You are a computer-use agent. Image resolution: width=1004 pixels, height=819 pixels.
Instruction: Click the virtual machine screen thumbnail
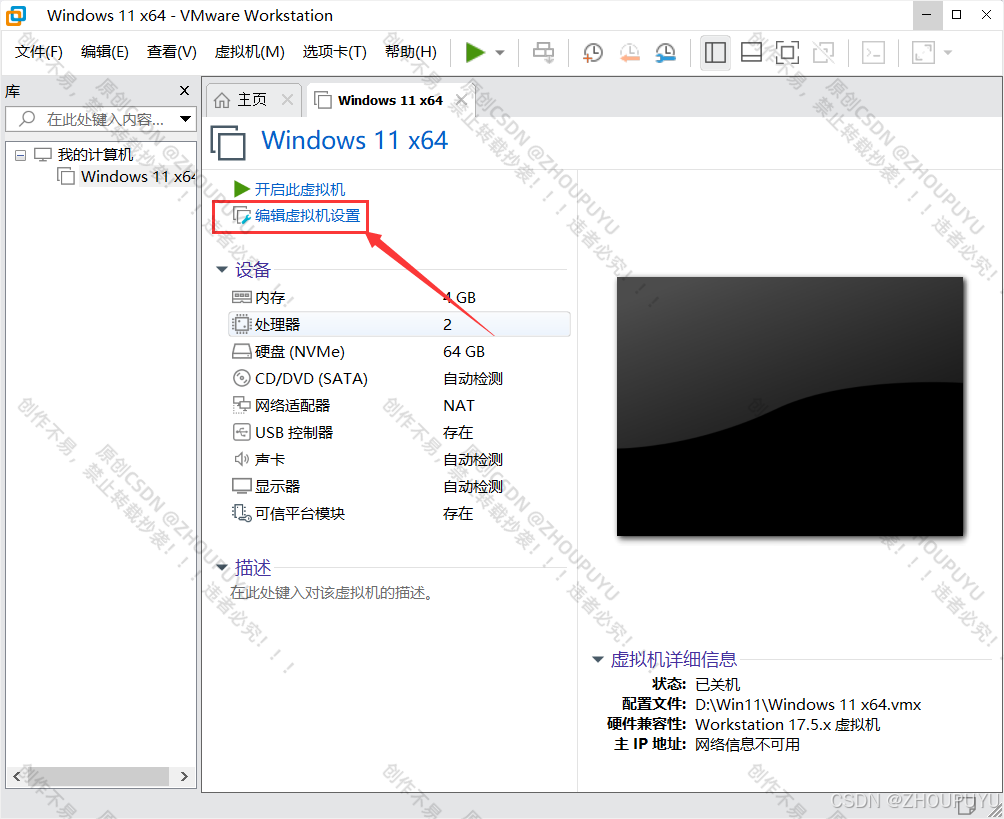pos(789,407)
